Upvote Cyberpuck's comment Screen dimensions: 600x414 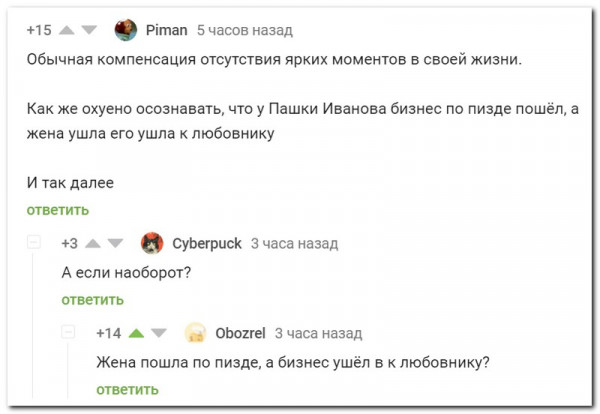[93, 243]
